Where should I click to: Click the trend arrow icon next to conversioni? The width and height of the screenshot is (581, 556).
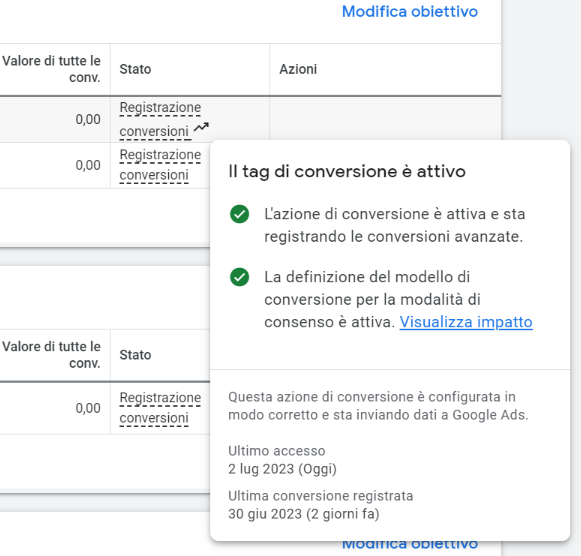coord(201,127)
